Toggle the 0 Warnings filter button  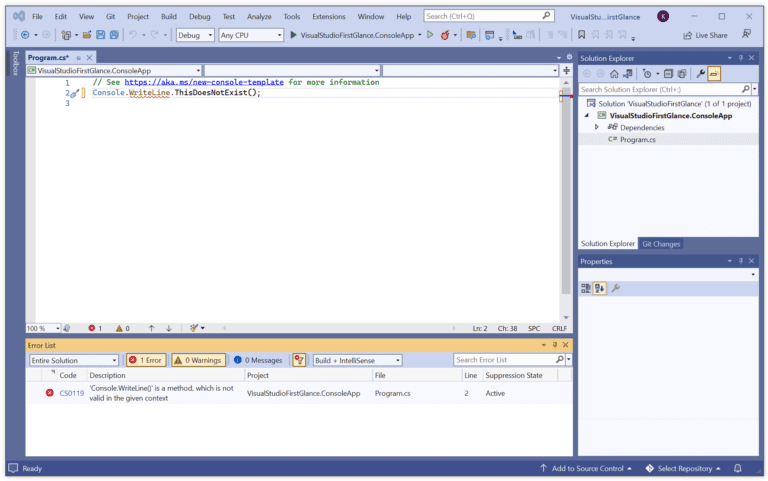tap(198, 361)
